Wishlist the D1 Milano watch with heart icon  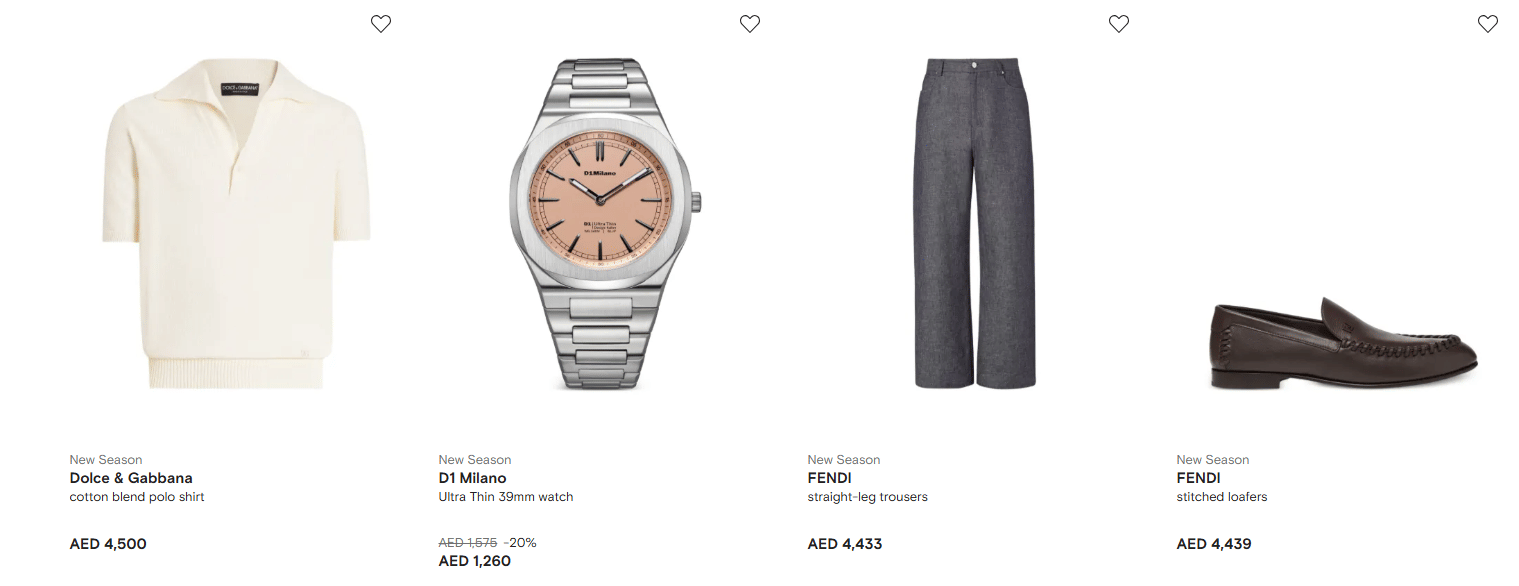point(750,24)
